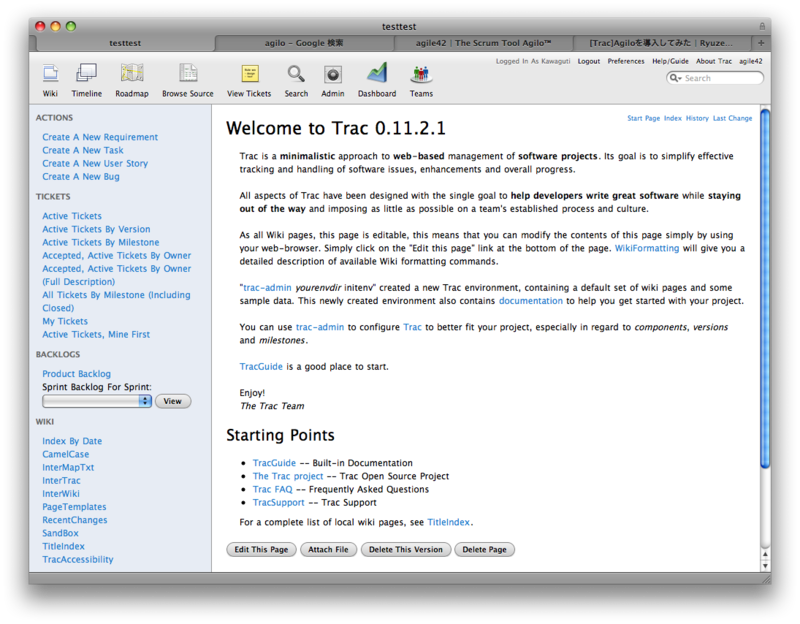Switch to the testtest tab
800x624 pixels.
(125, 43)
